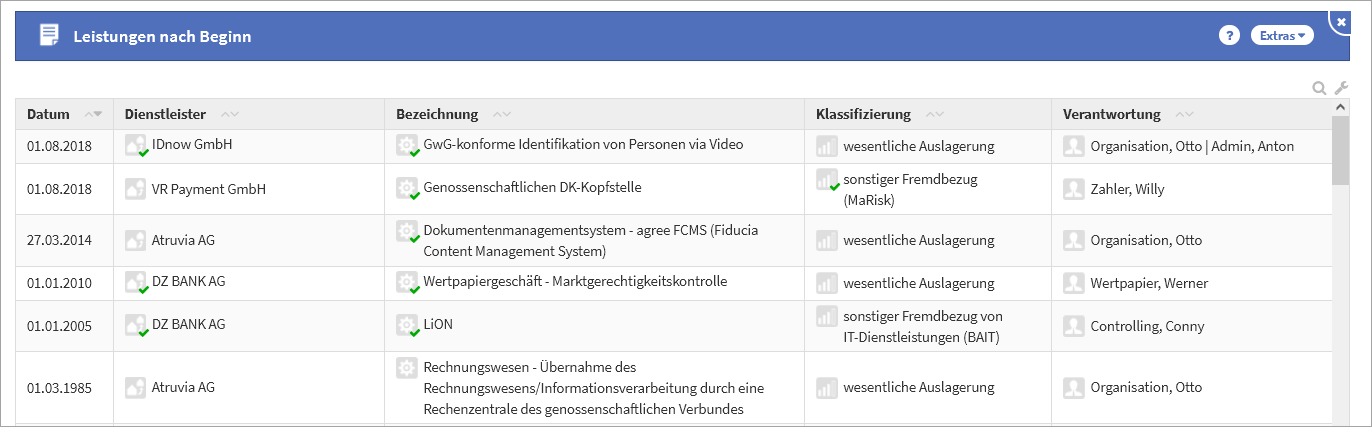Screen dimensions: 1372x427
Task: Open table settings with the wrench icon
Action: [1342, 88]
